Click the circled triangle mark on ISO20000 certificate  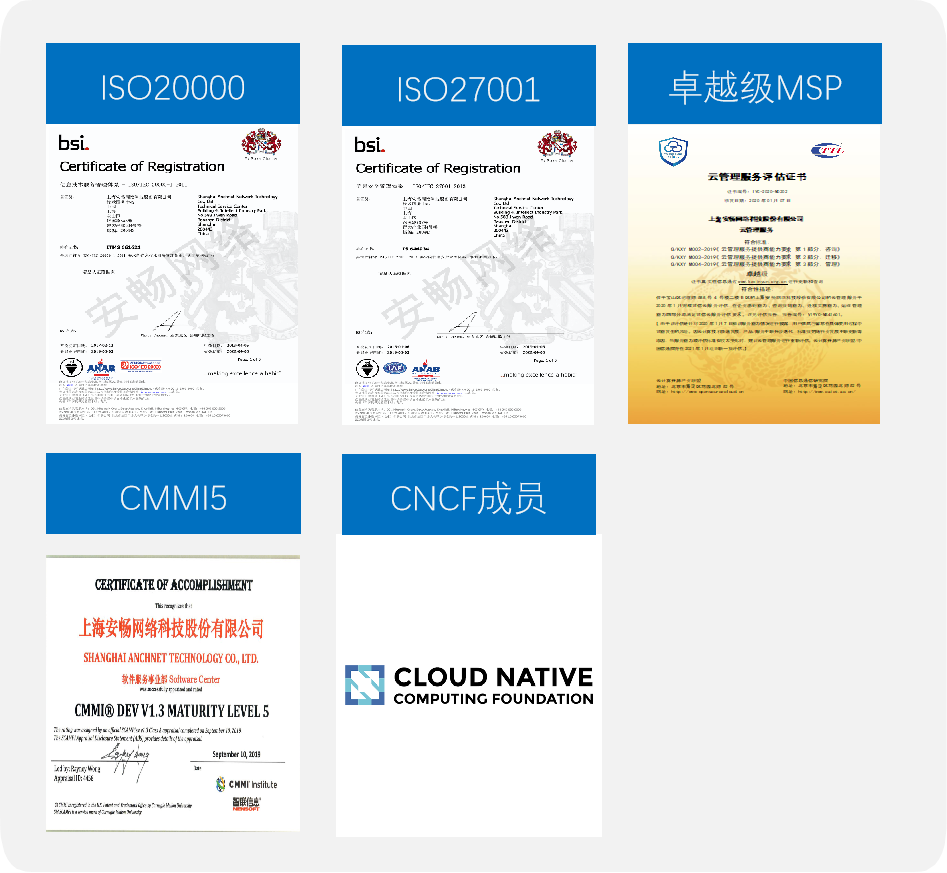click(71, 367)
